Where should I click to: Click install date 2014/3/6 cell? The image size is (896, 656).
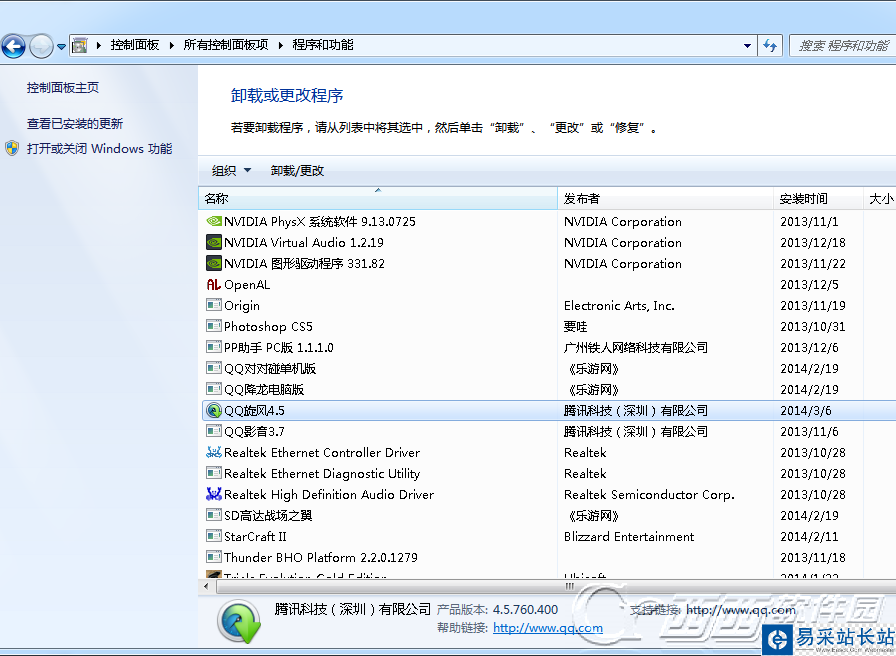pyautogui.click(x=806, y=411)
